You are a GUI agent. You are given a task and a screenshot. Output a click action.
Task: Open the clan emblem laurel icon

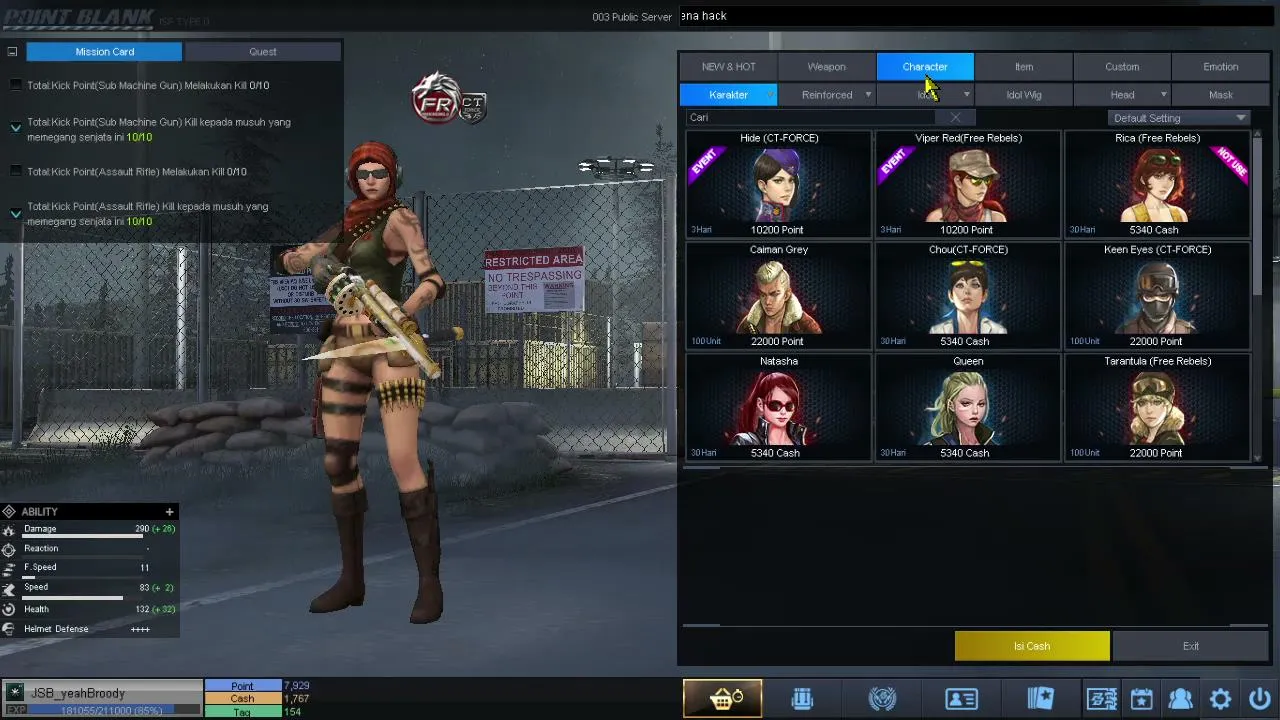click(x=882, y=698)
